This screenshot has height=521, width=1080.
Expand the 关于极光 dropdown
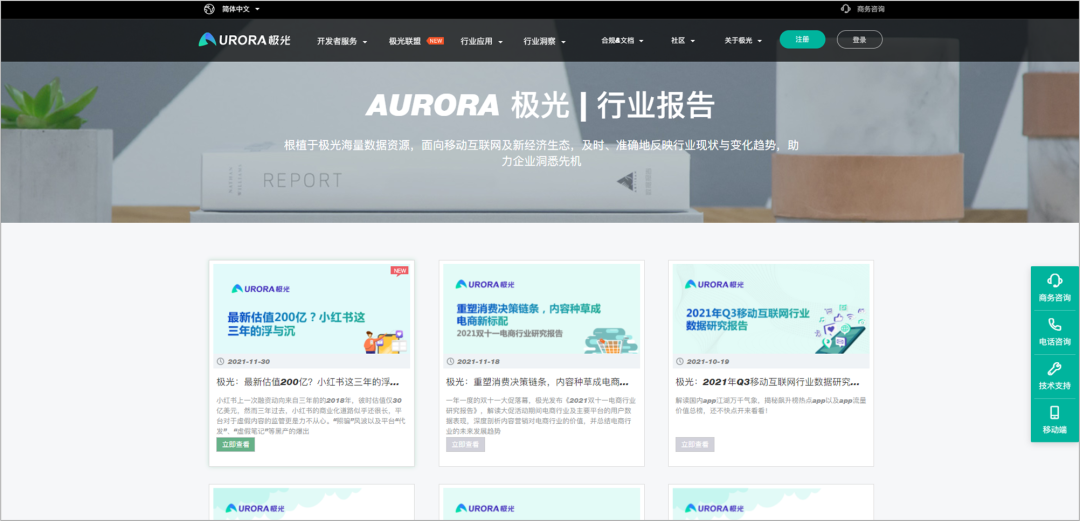pos(743,41)
